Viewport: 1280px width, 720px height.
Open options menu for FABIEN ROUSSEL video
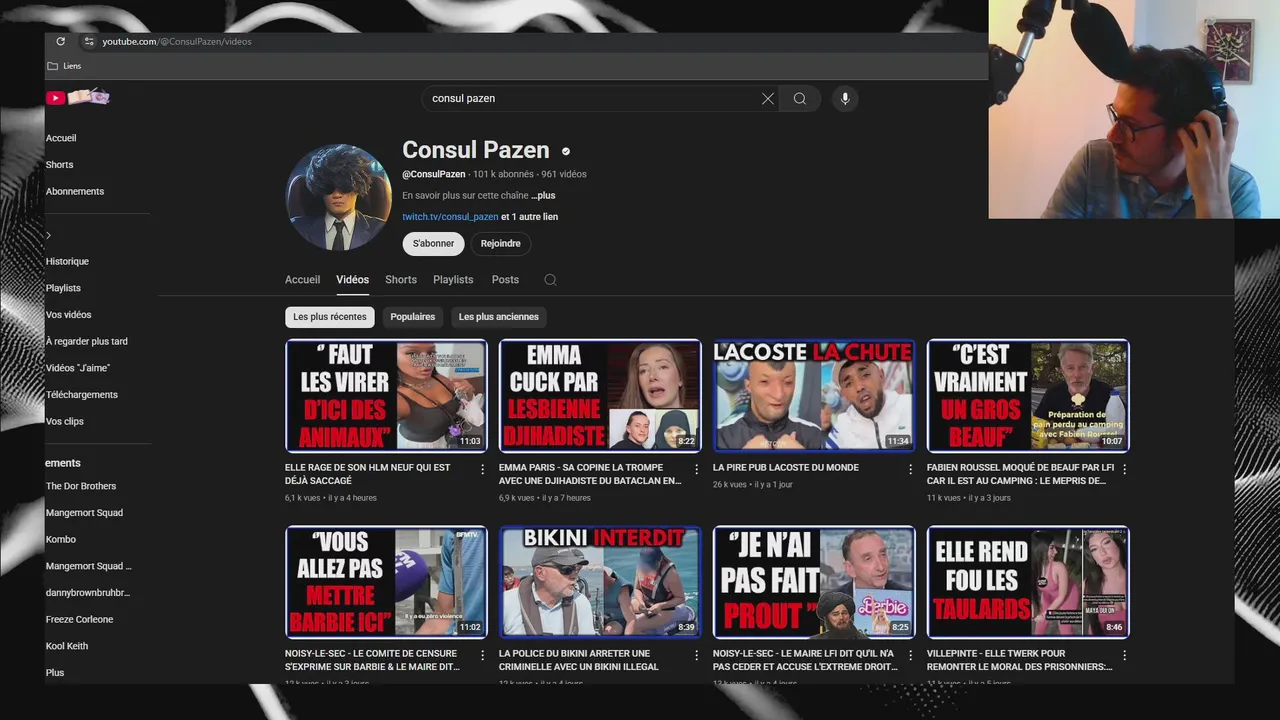point(1124,469)
